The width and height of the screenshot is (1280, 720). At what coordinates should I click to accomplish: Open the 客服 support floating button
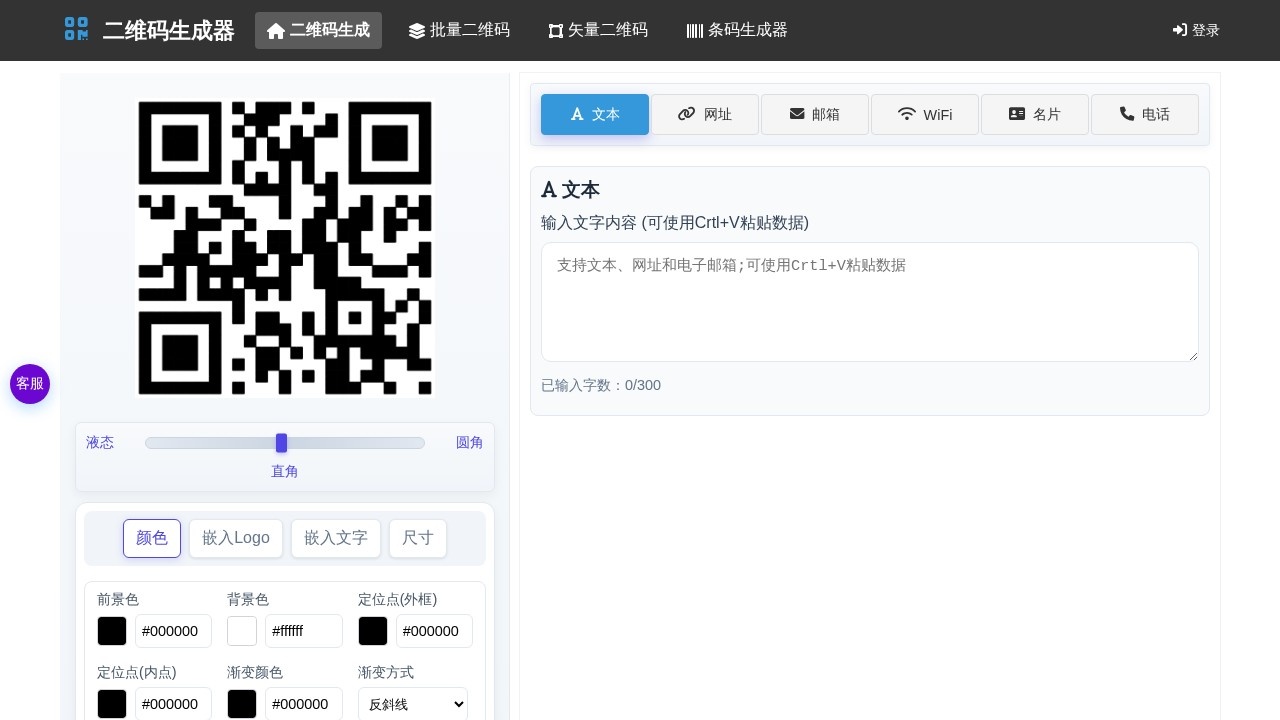tap(30, 384)
